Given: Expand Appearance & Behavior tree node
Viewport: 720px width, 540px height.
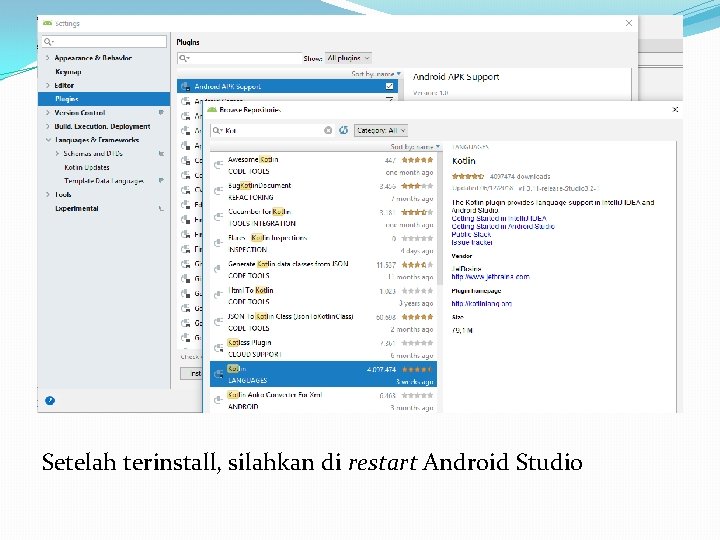Looking at the screenshot, I should [48, 58].
